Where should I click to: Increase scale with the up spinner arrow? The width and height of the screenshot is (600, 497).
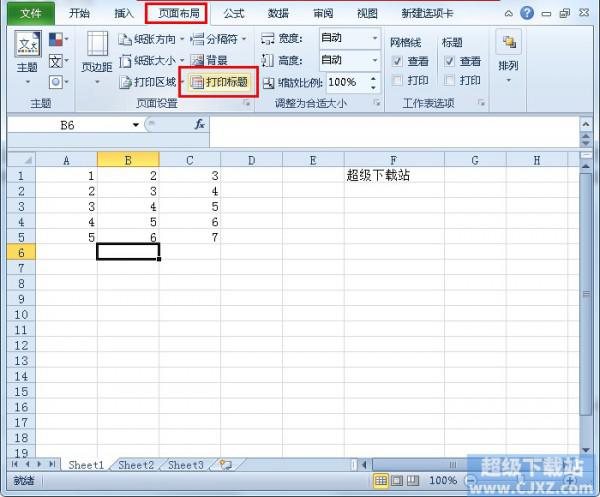373,78
